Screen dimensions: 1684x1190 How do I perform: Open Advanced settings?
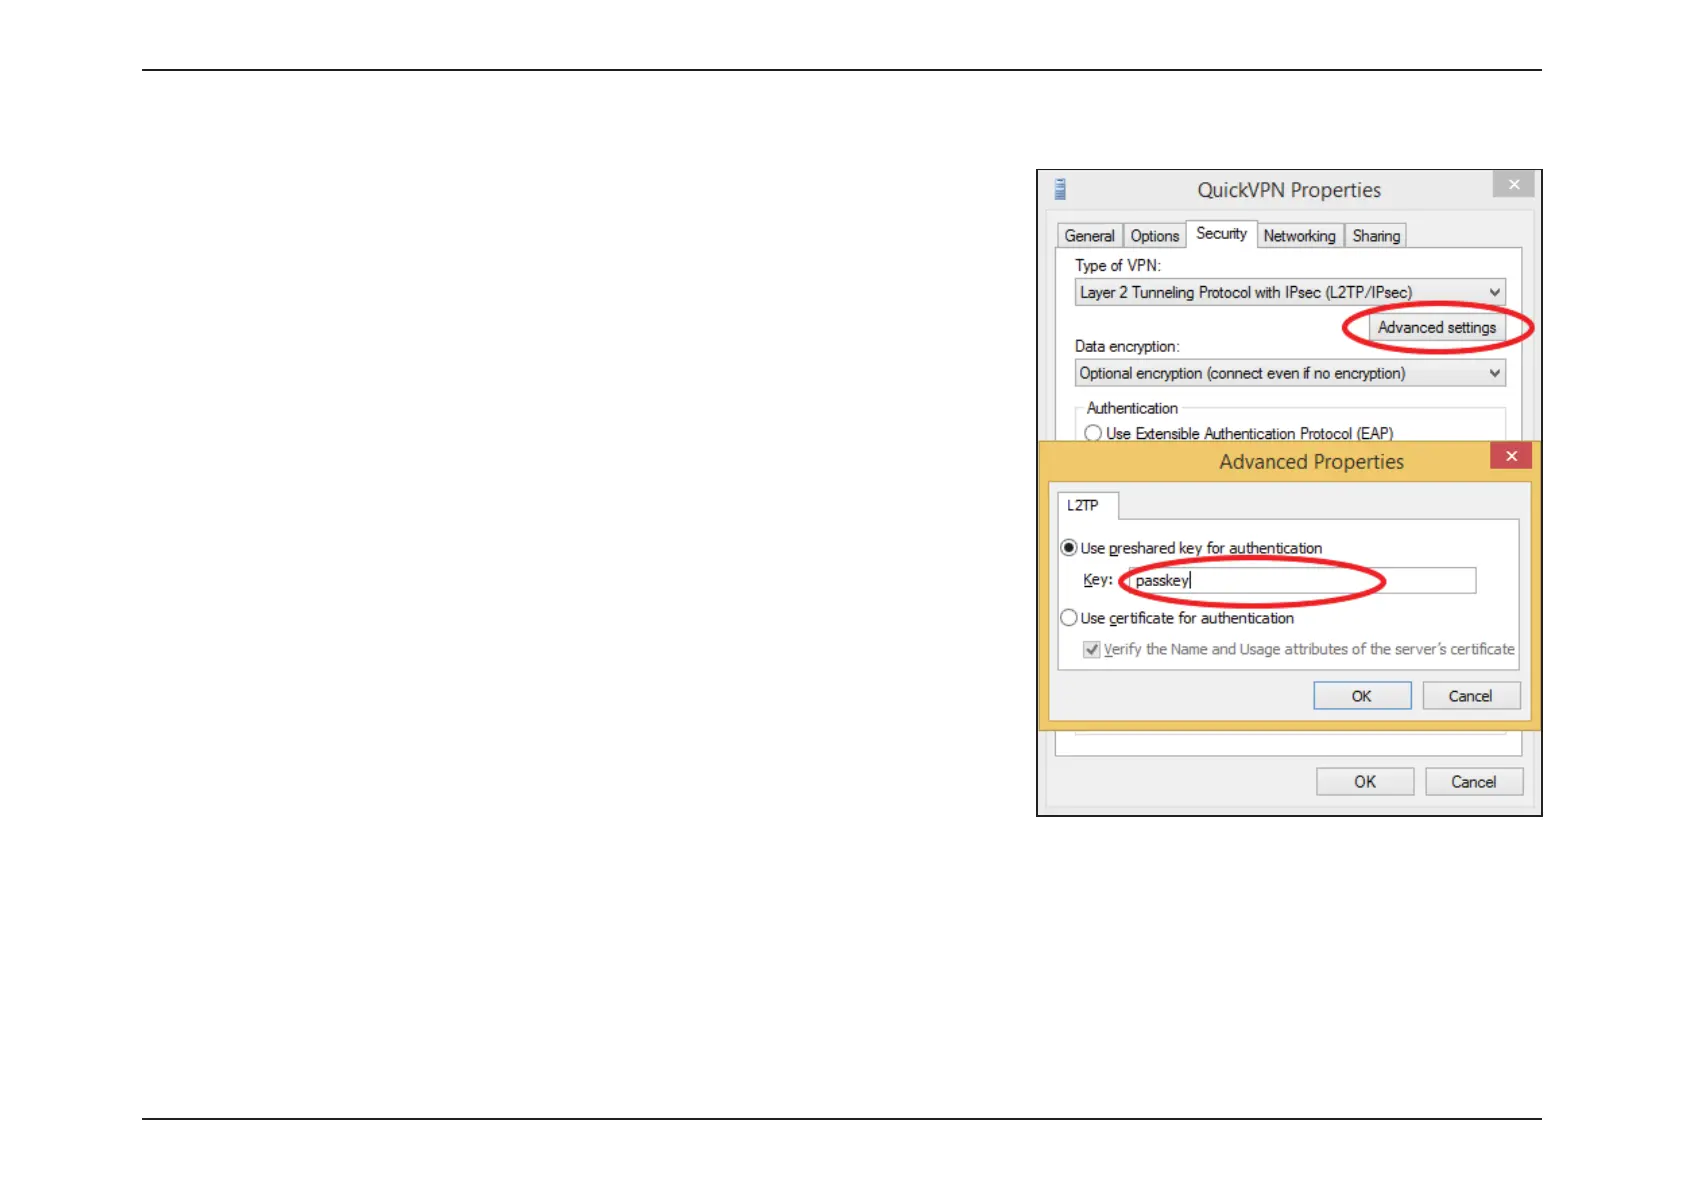(1437, 328)
